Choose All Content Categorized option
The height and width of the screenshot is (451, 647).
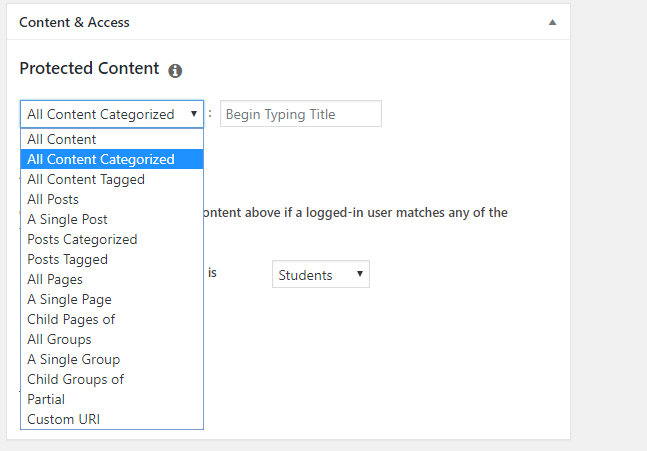click(x=112, y=159)
